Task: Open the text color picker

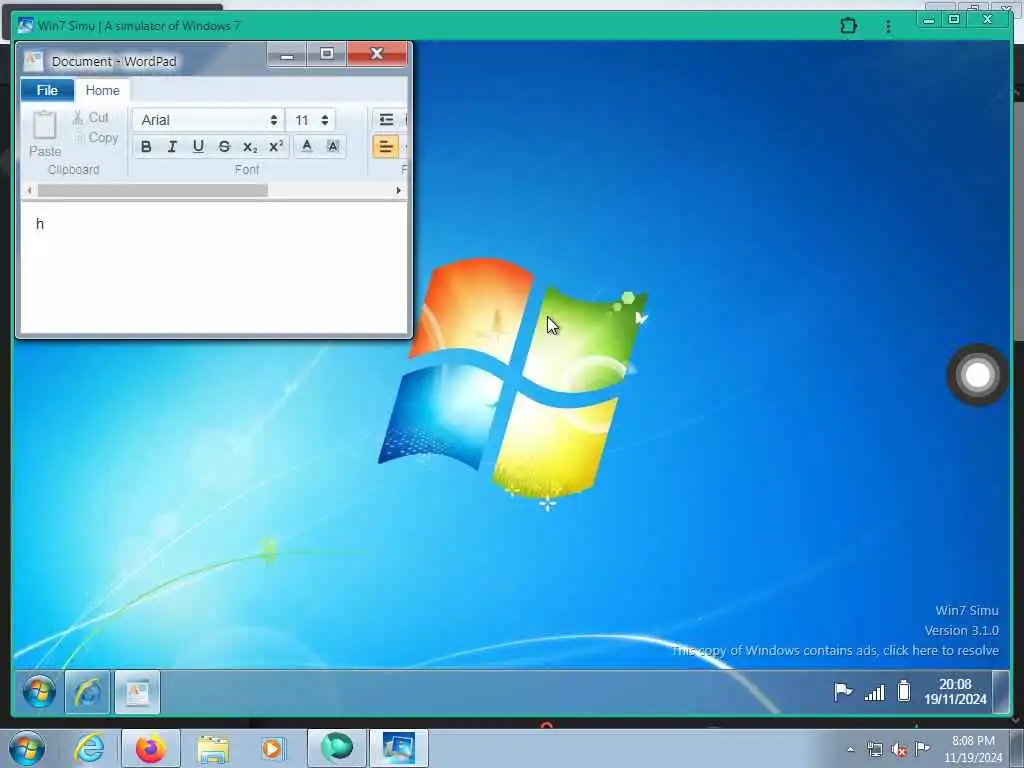Action: click(306, 147)
